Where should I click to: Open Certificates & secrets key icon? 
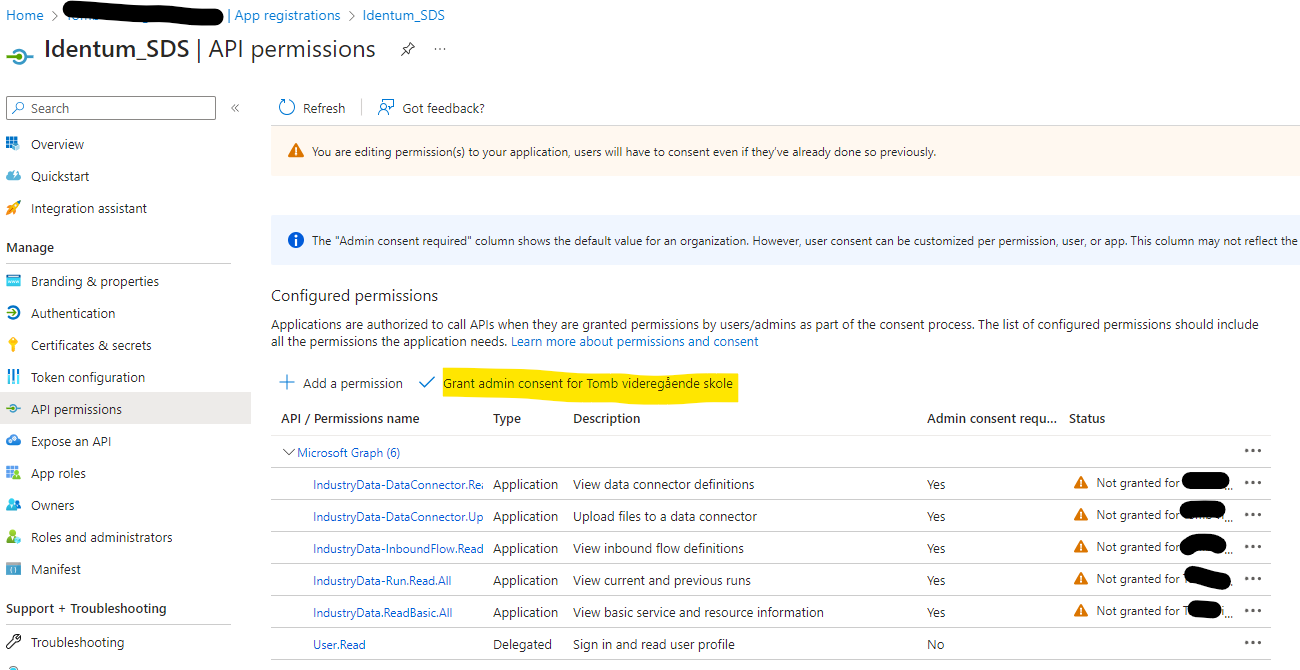(13, 345)
